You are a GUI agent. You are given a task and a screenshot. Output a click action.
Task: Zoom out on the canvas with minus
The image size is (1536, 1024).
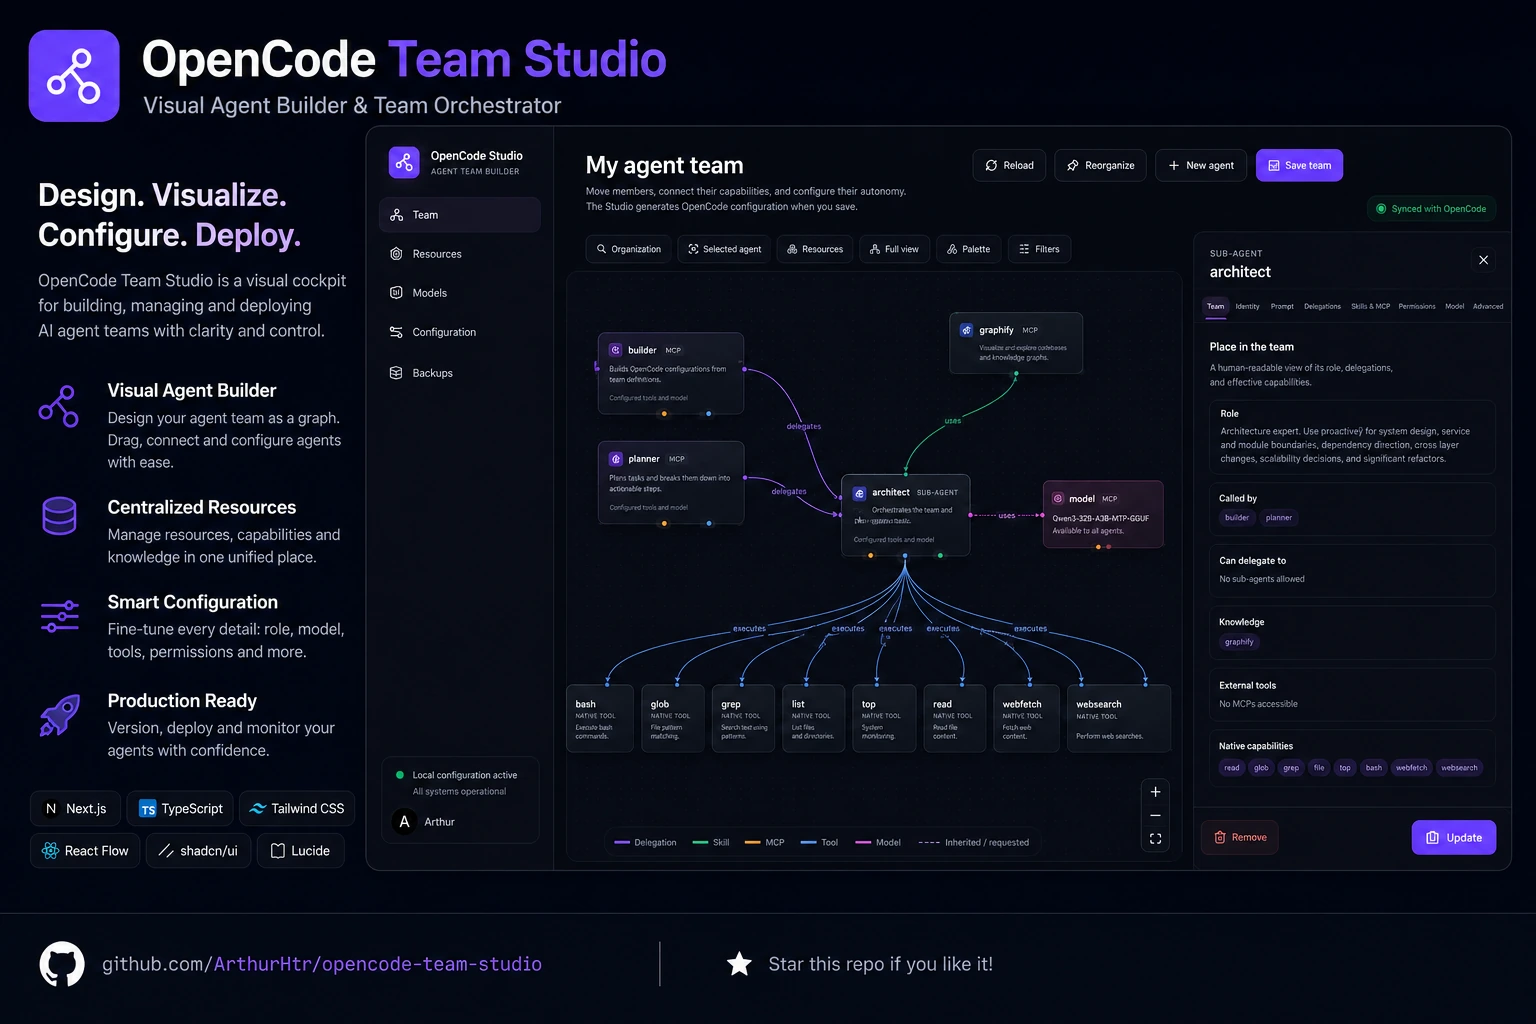pos(1155,815)
